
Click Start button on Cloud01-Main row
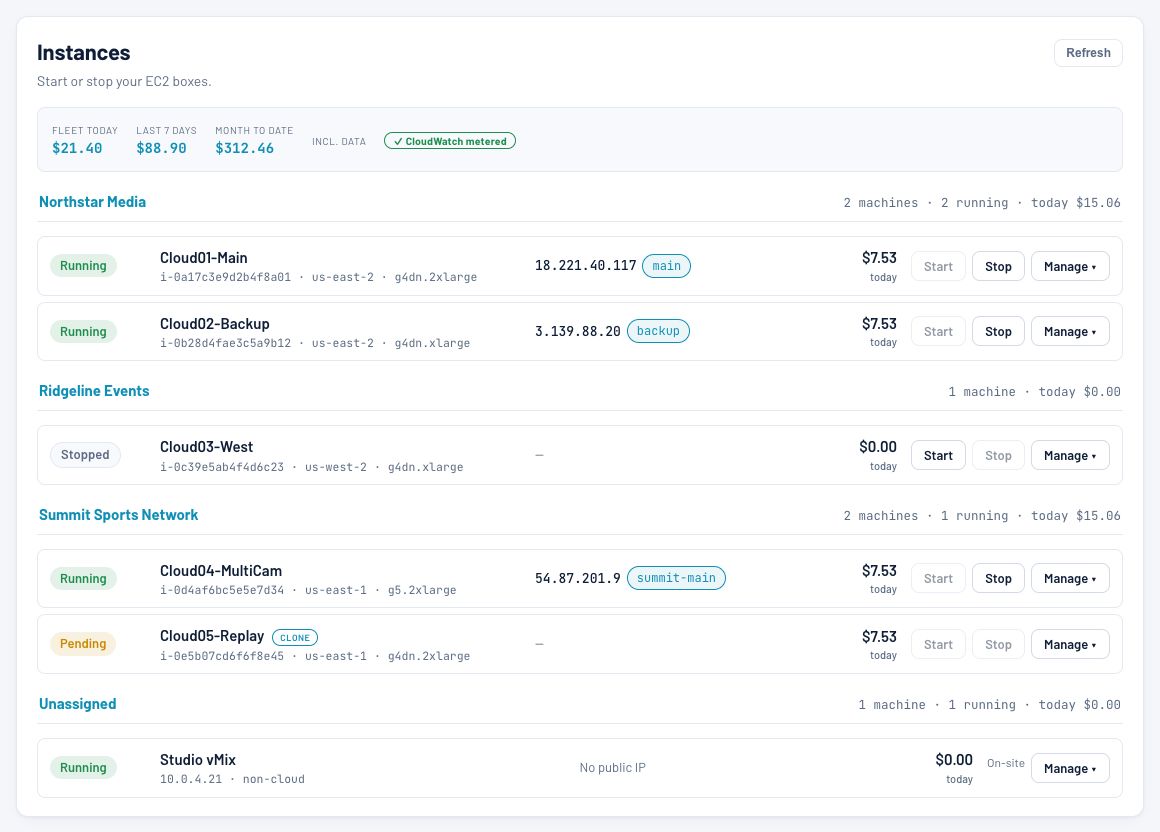click(x=937, y=266)
